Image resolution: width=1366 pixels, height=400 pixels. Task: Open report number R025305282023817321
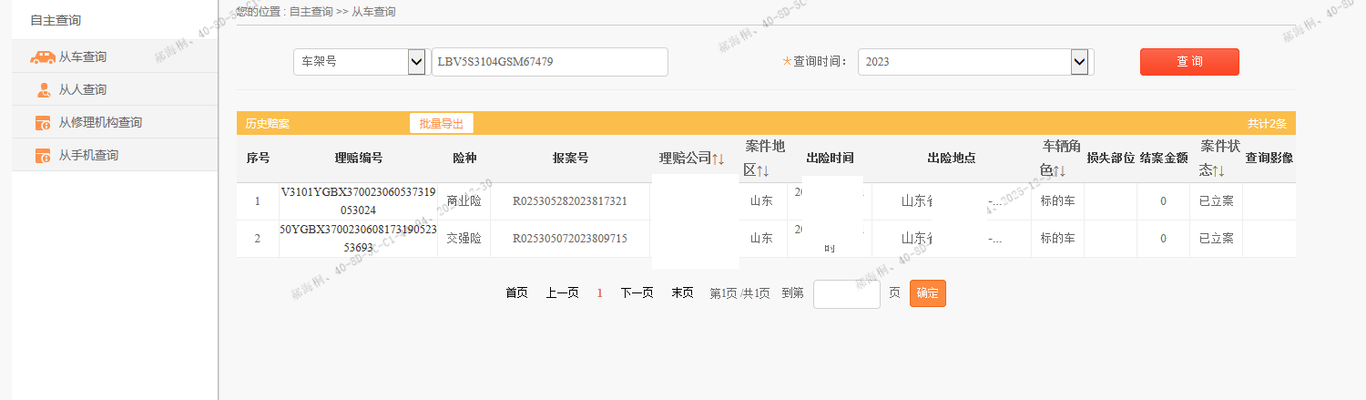570,201
